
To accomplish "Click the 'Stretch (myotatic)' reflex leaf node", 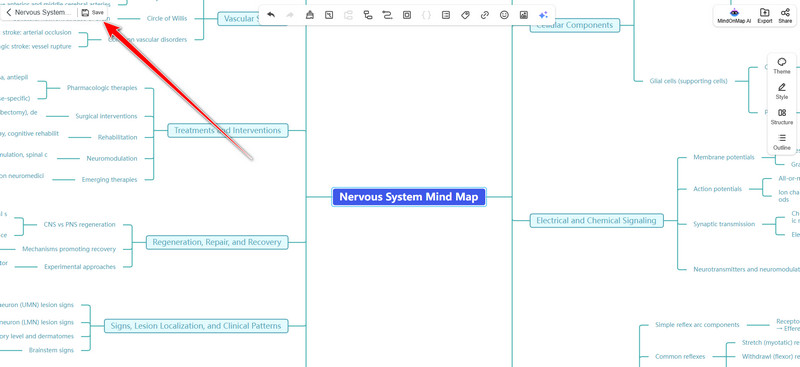I will click(x=770, y=342).
